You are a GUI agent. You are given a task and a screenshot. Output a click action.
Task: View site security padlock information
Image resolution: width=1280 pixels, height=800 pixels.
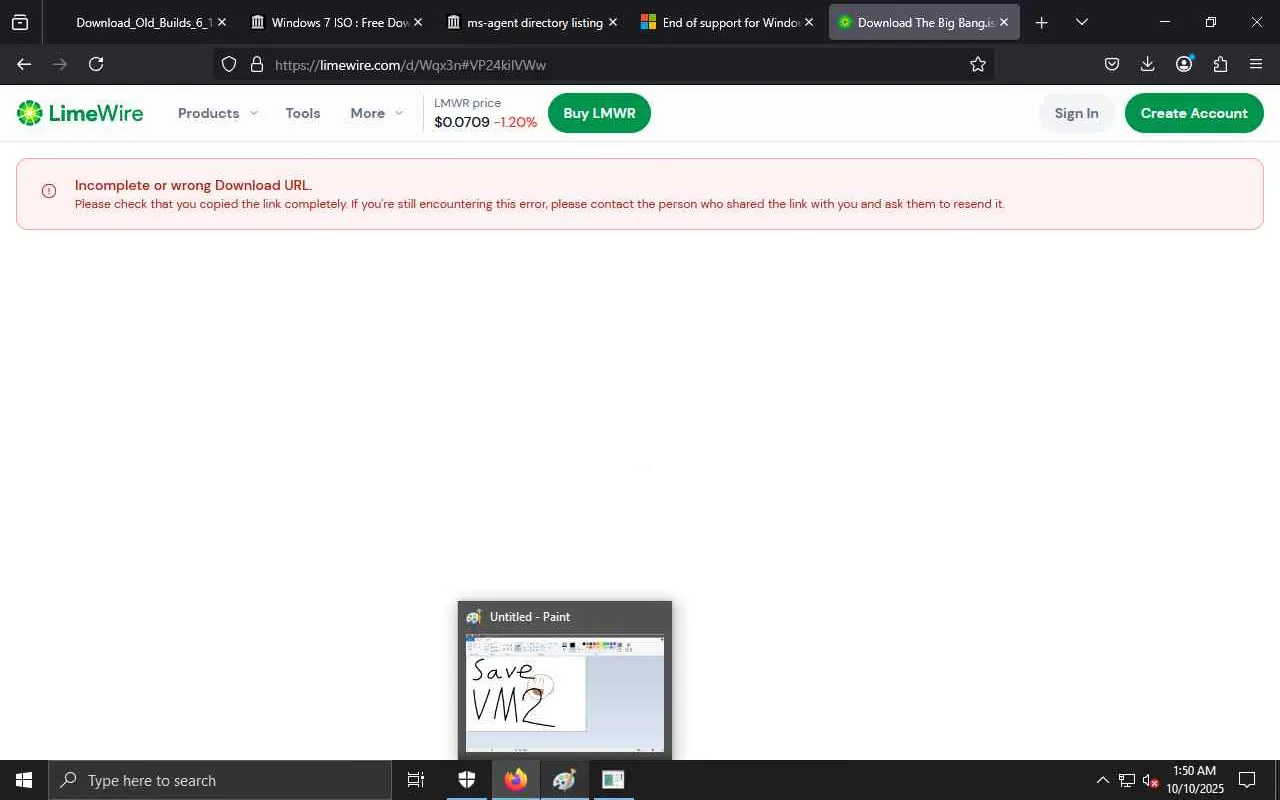(x=257, y=64)
